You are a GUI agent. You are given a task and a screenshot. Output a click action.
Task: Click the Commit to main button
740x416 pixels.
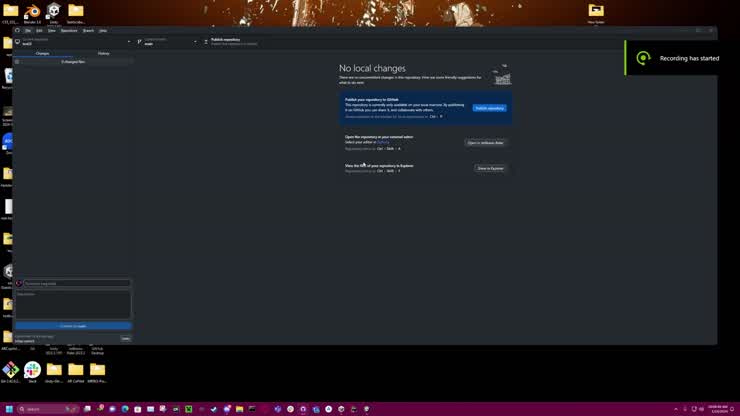pos(73,326)
